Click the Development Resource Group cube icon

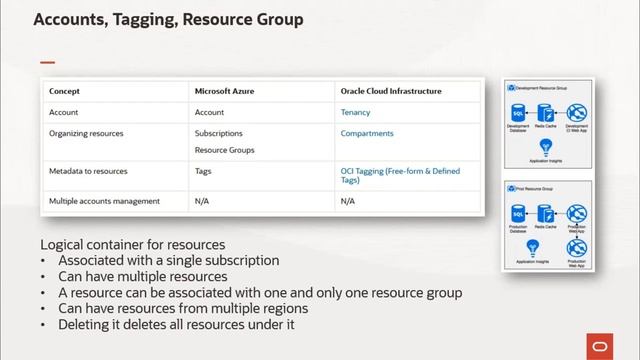click(511, 88)
